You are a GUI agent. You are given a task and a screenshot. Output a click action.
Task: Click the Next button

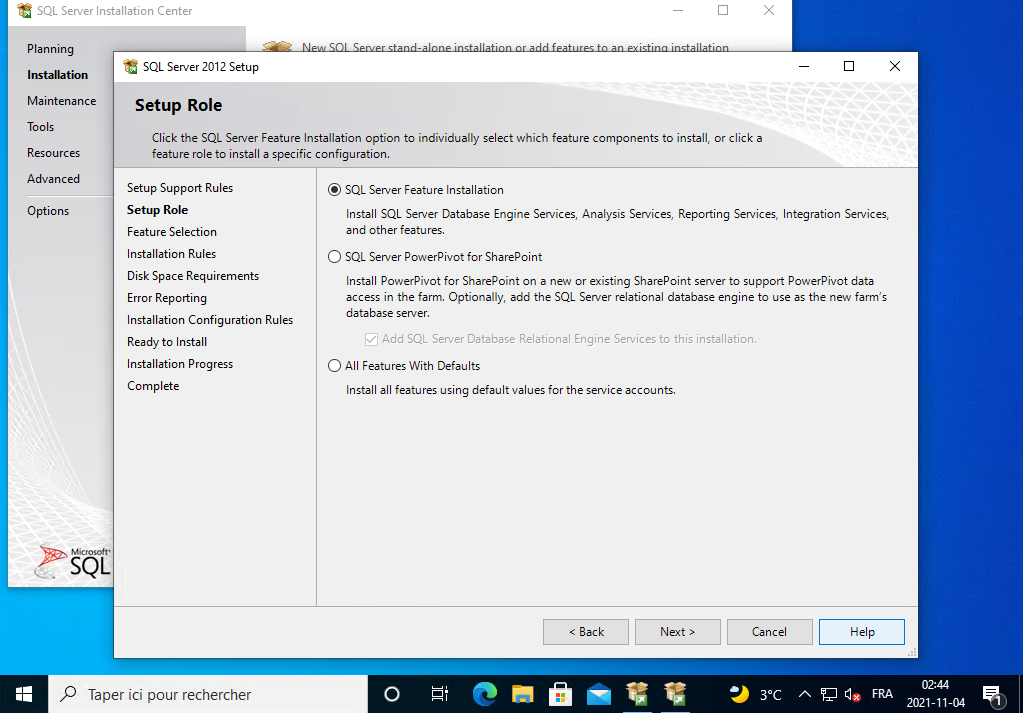[677, 632]
